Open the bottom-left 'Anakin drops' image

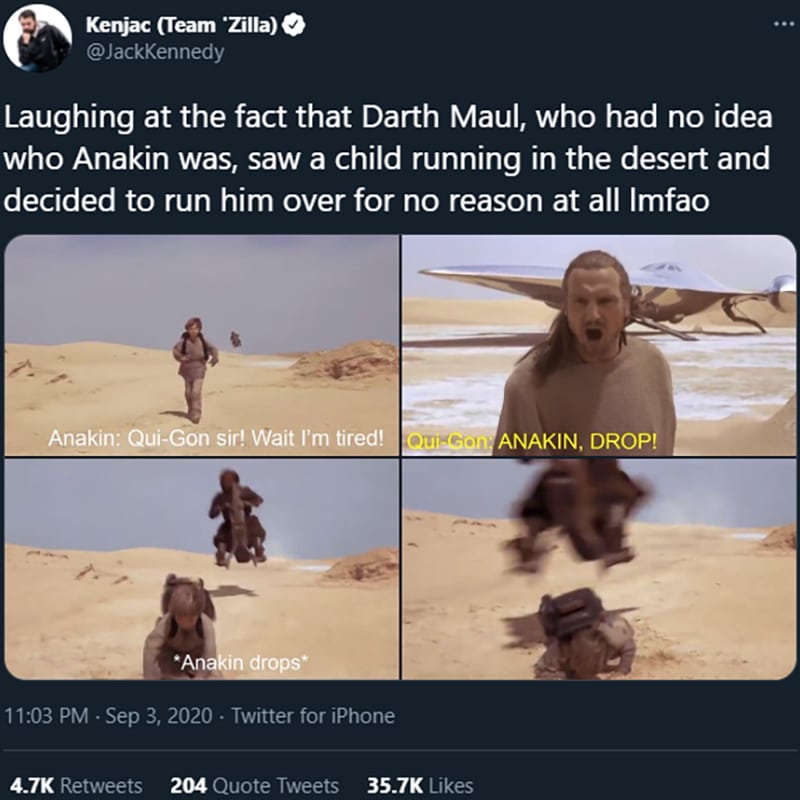(202, 569)
